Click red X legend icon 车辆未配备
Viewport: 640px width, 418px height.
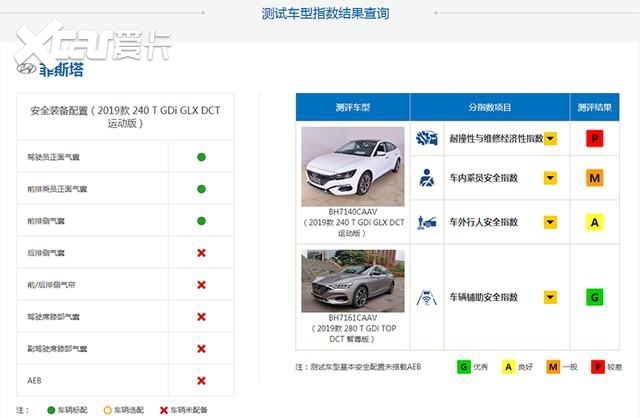pyautogui.click(x=164, y=410)
